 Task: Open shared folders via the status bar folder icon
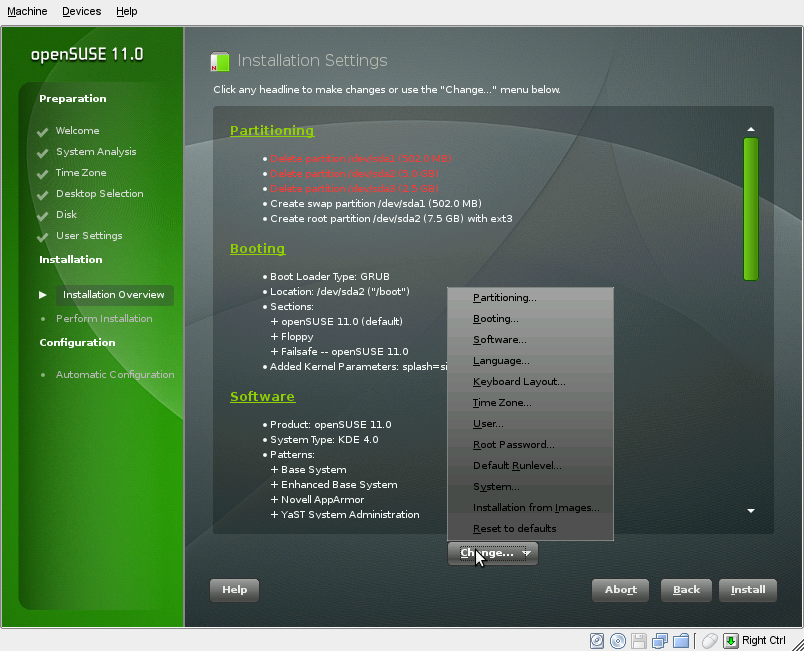click(x=682, y=640)
